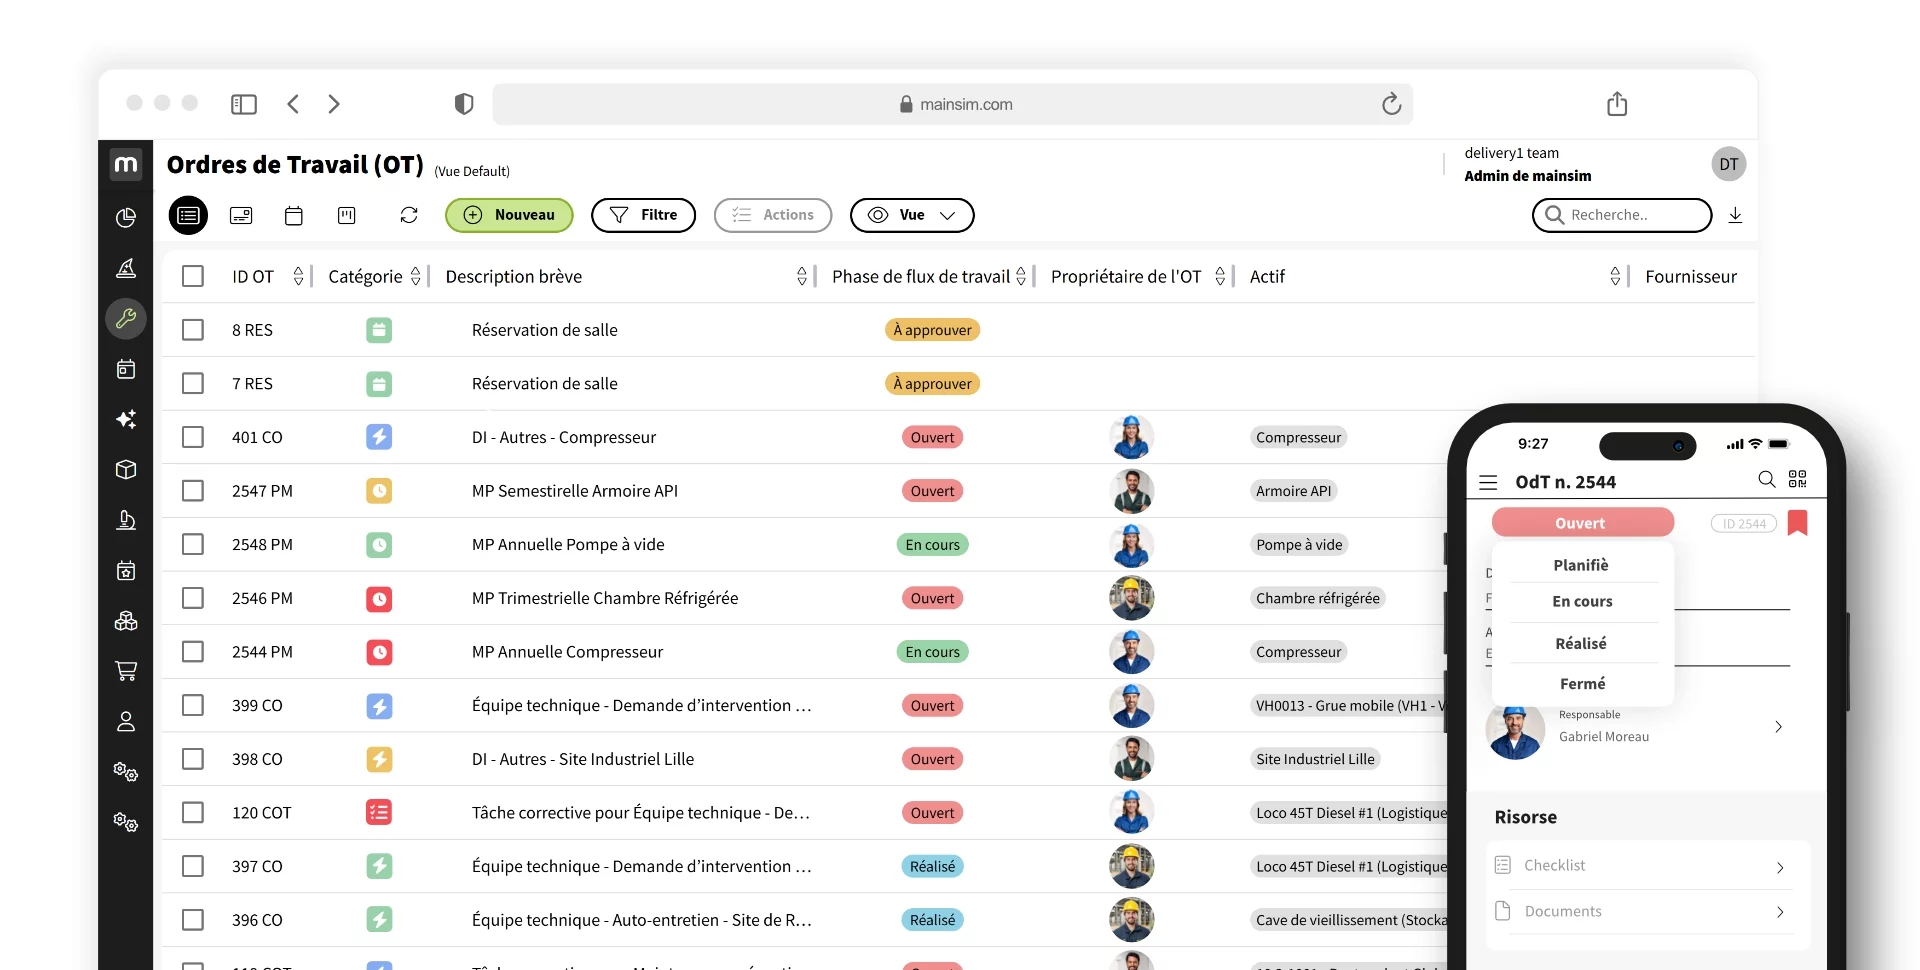The image size is (1920, 970).
Task: Click the Nouveau button
Action: coord(509,215)
